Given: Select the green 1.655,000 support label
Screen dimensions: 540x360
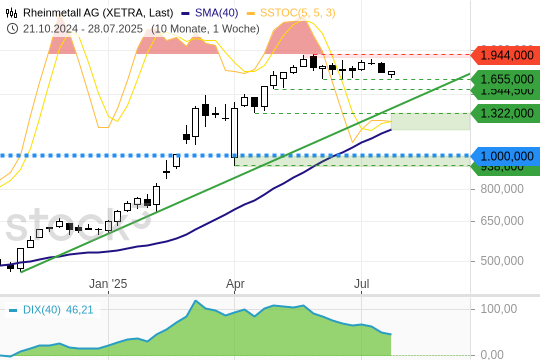Looking at the screenshot, I should [x=505, y=79].
